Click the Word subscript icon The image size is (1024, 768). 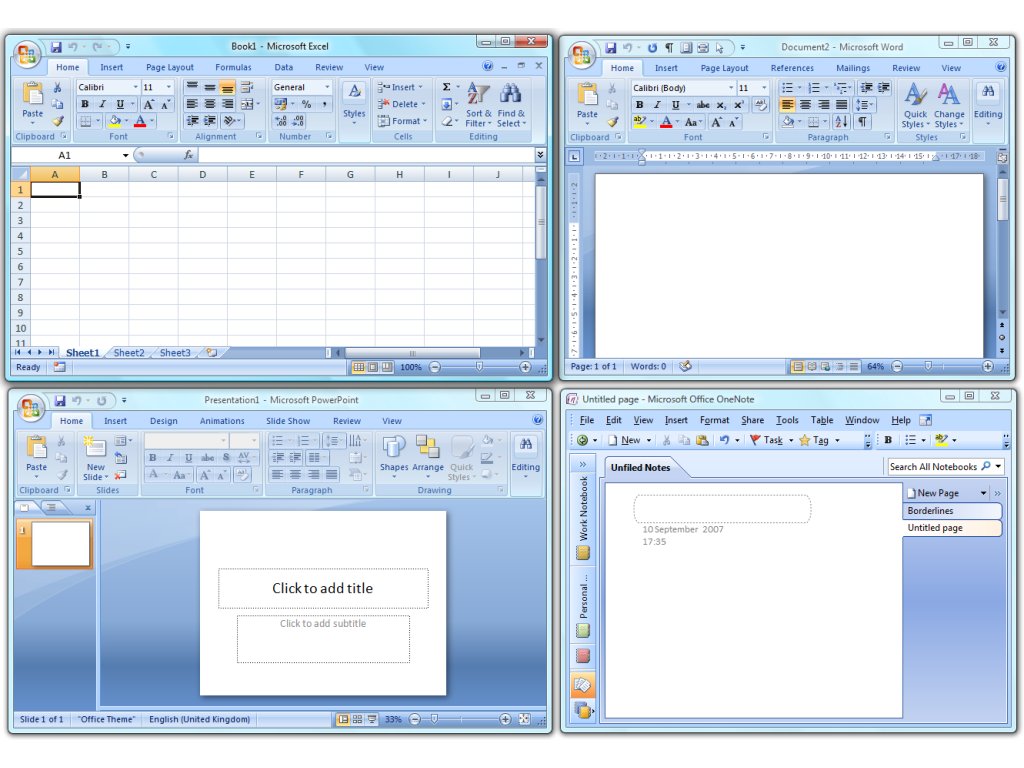point(720,104)
